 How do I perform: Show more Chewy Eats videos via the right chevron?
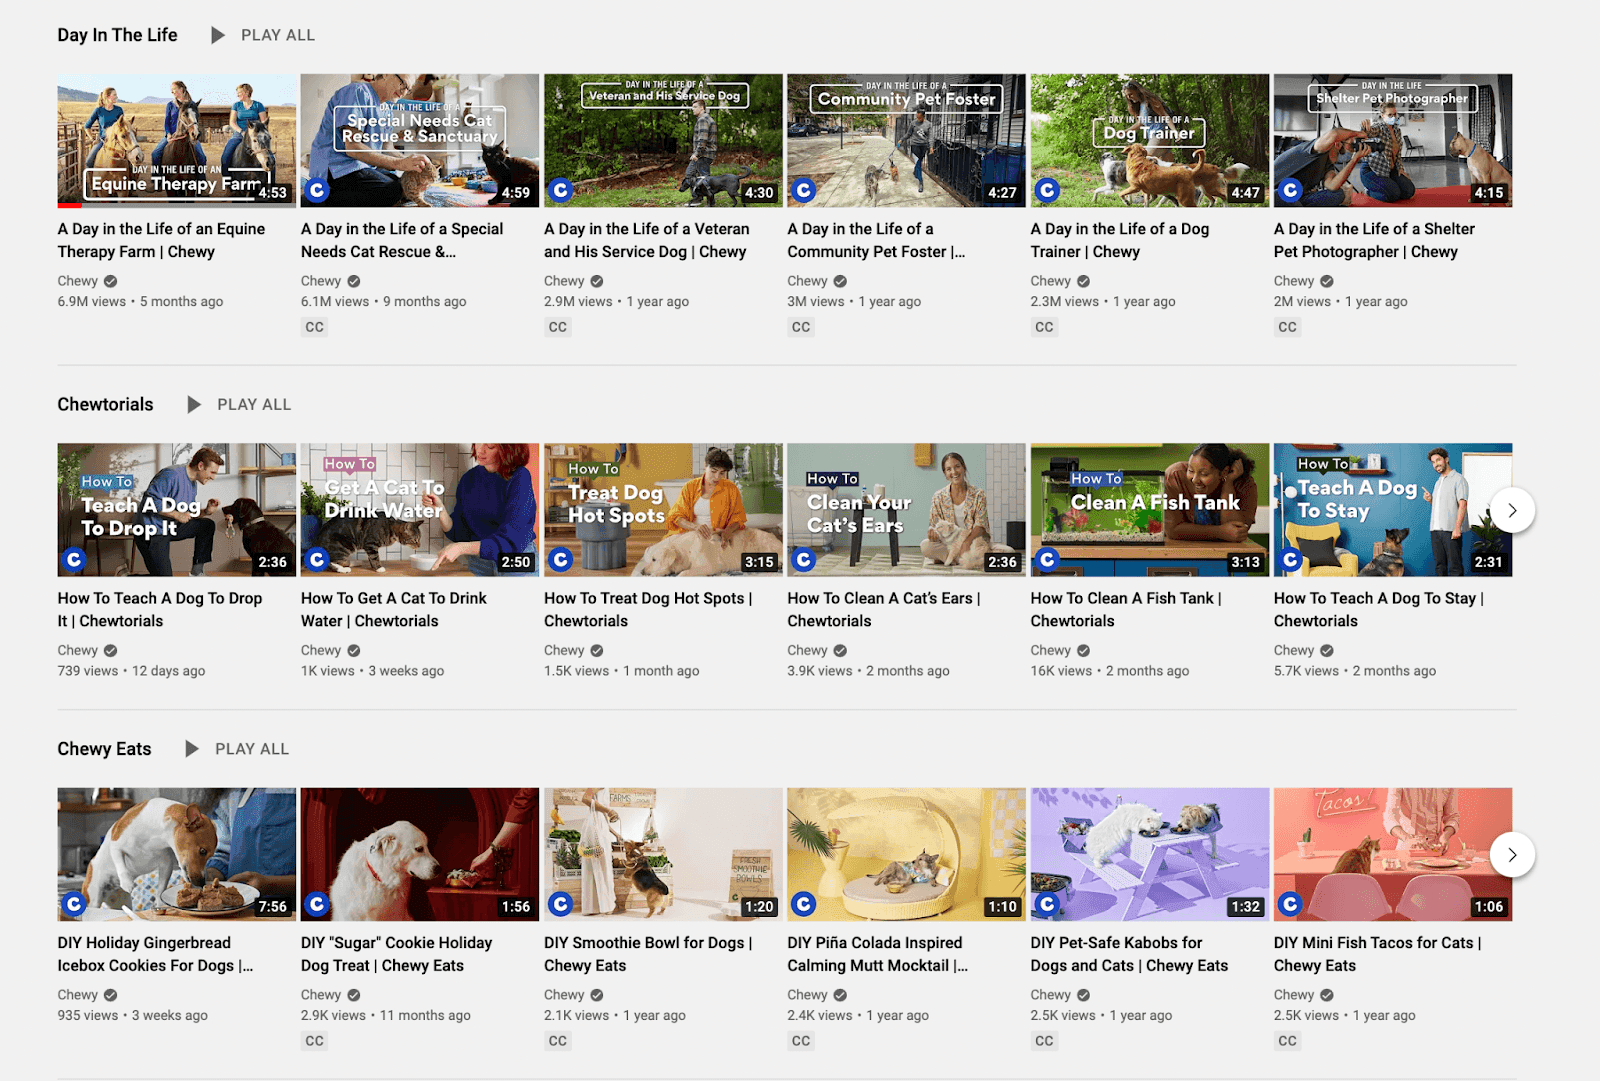point(1512,855)
